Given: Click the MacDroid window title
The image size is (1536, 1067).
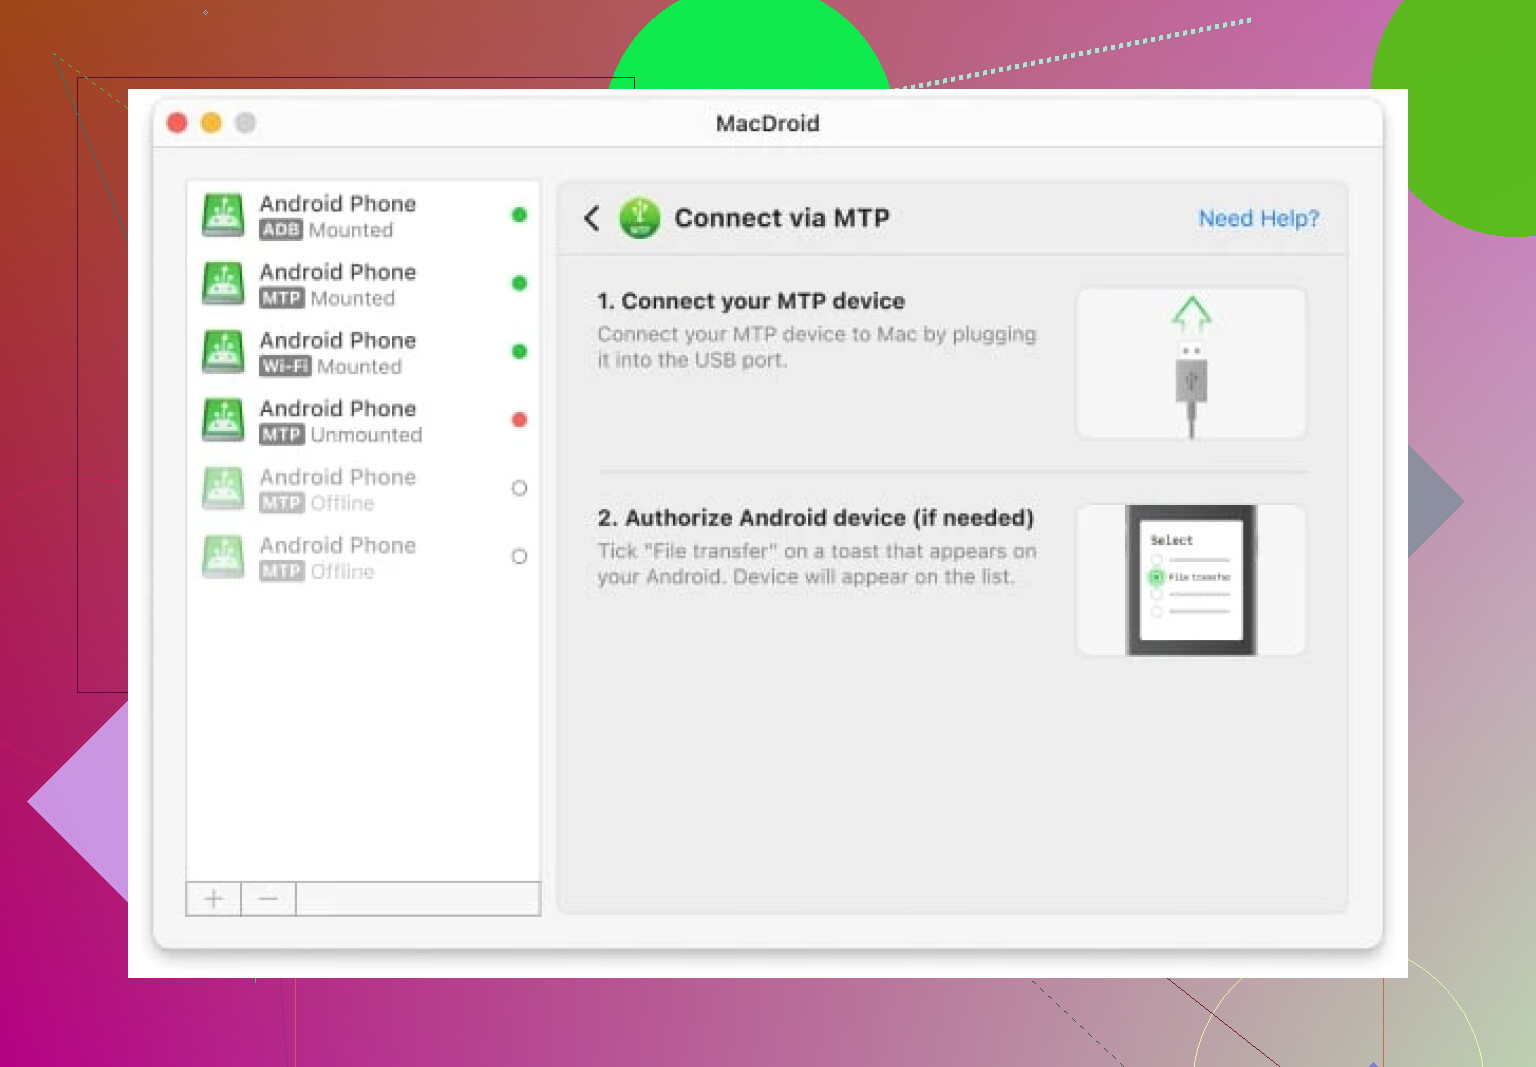Looking at the screenshot, I should click(x=768, y=123).
